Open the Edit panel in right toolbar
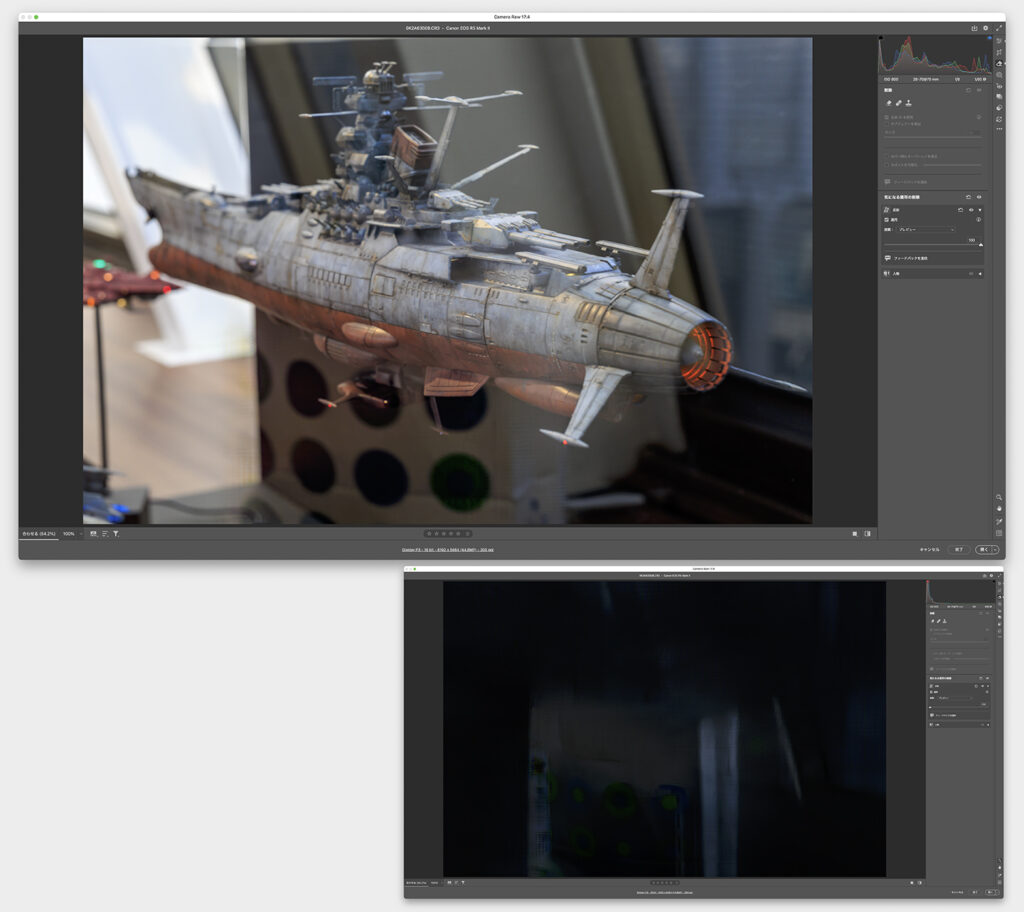Viewport: 1024px width, 912px height. click(999, 41)
